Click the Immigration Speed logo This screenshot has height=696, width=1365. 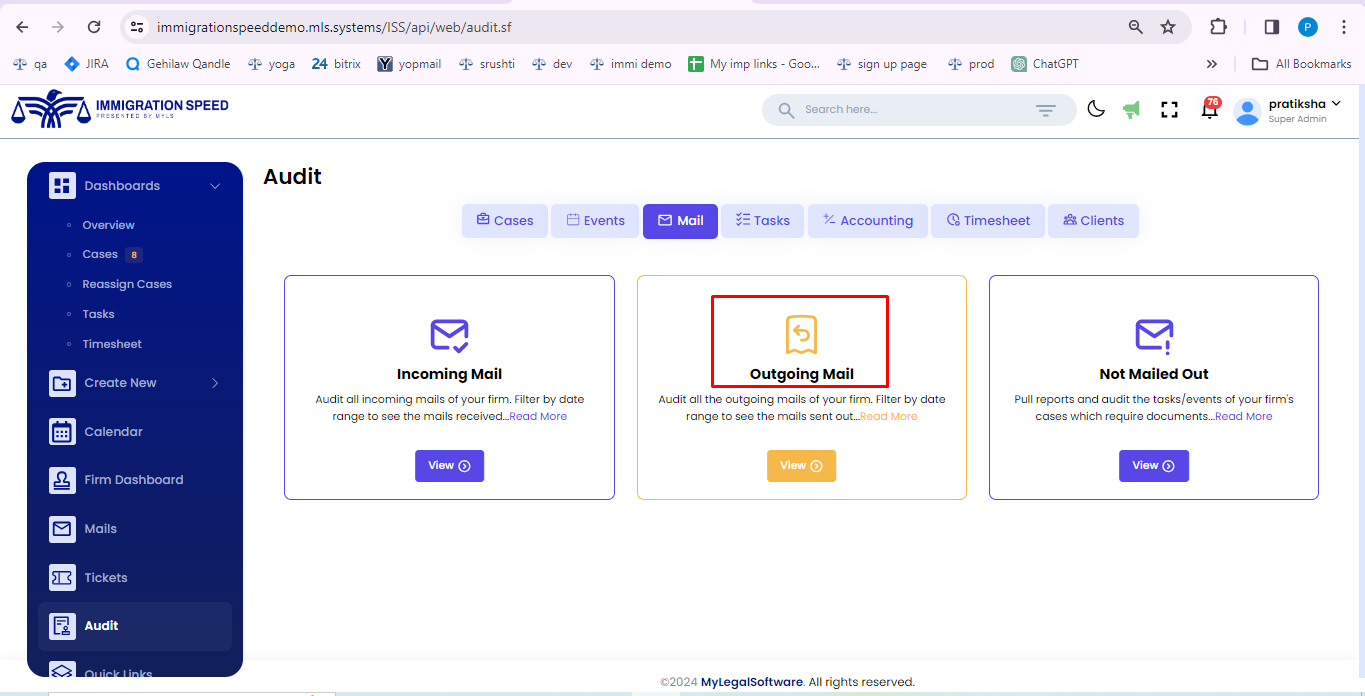(120, 109)
